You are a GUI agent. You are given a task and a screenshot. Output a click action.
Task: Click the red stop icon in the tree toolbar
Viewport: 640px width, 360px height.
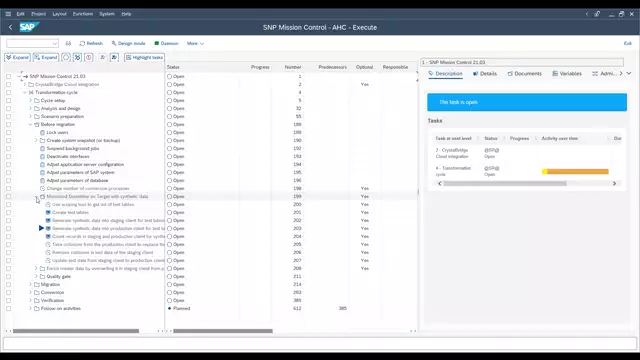[89, 58]
